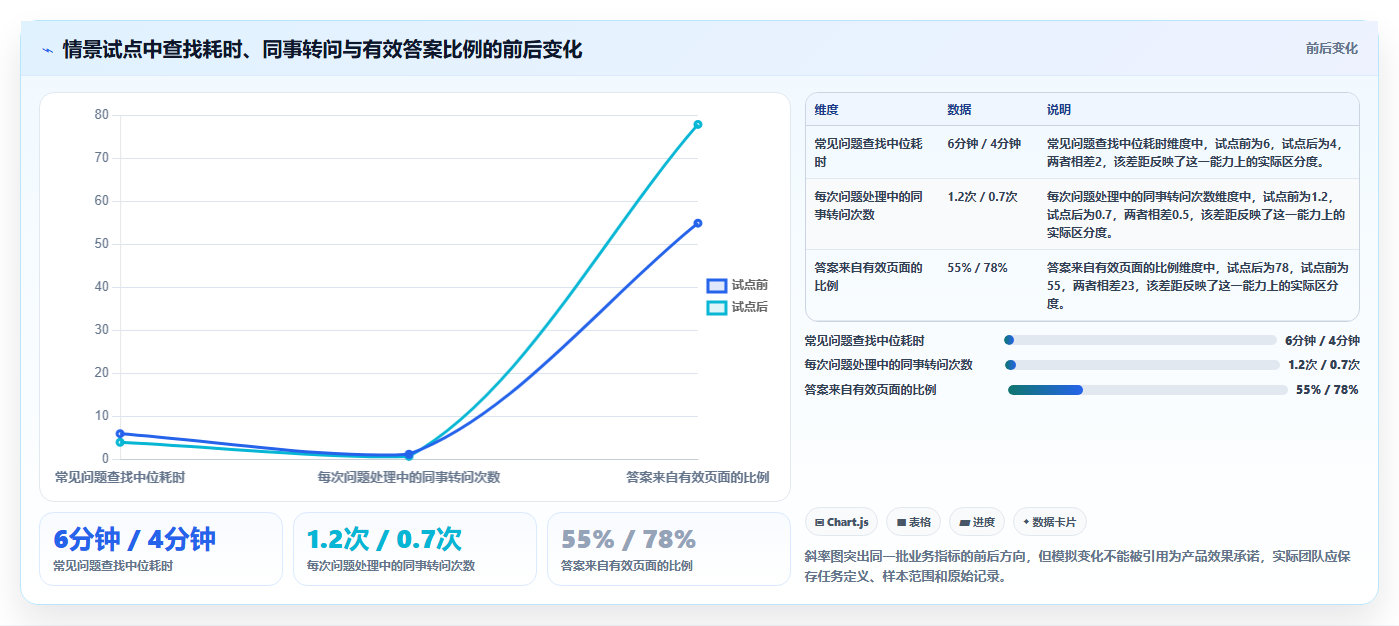Toggle the 试点后 legend entry

[737, 307]
